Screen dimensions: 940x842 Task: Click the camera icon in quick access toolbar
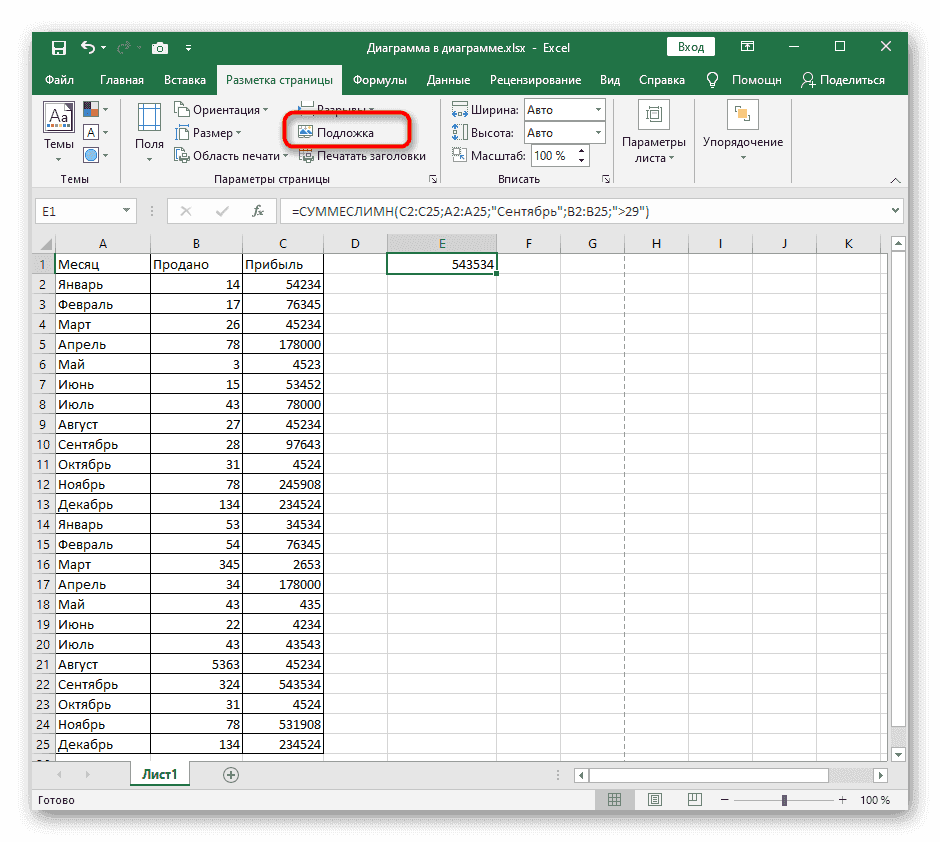click(x=159, y=47)
